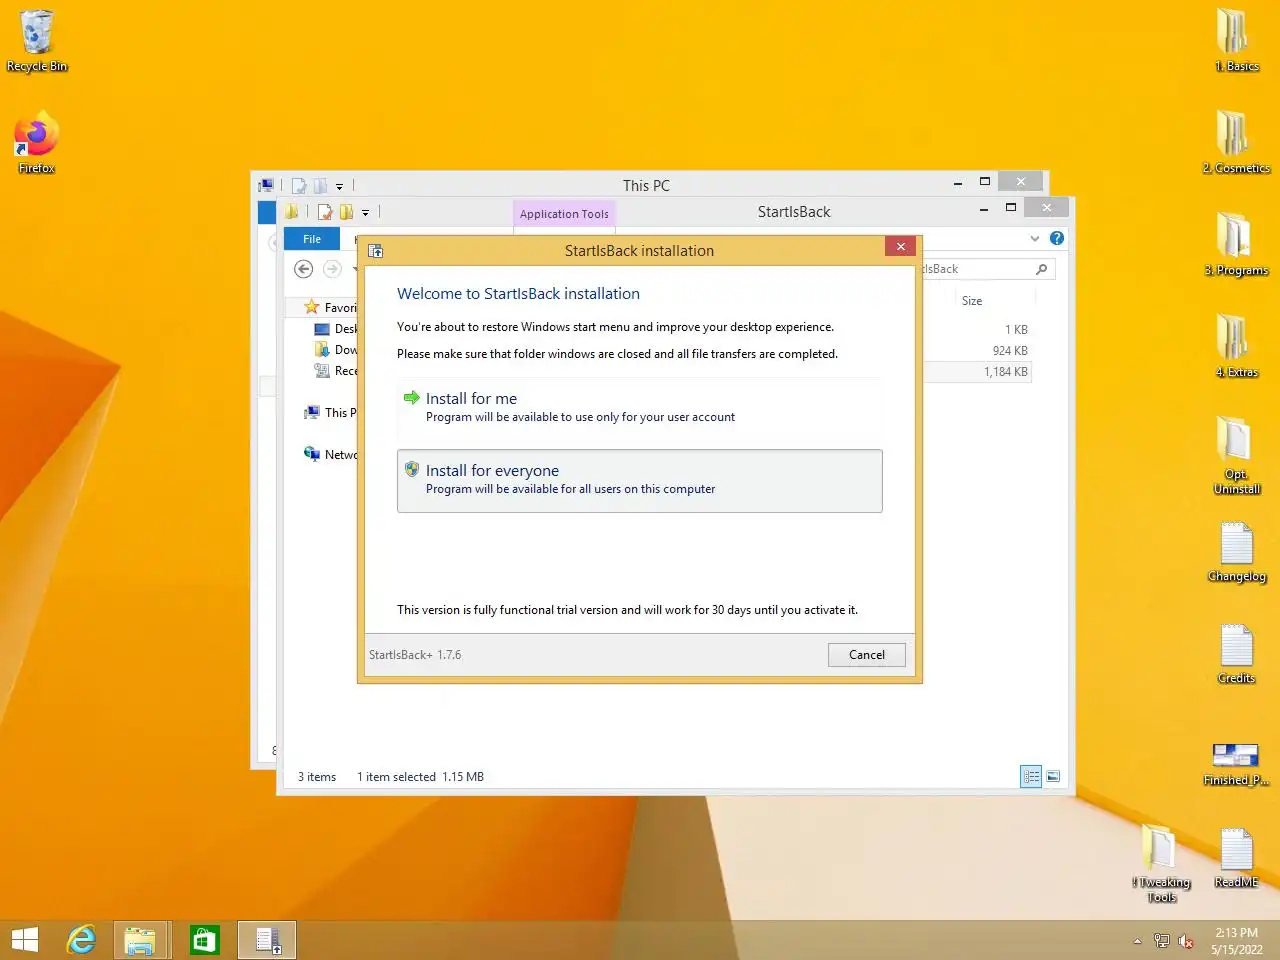The width and height of the screenshot is (1280, 960).
Task: Click Properties icon in StartIsBack quick access toolbar
Action: tap(325, 212)
